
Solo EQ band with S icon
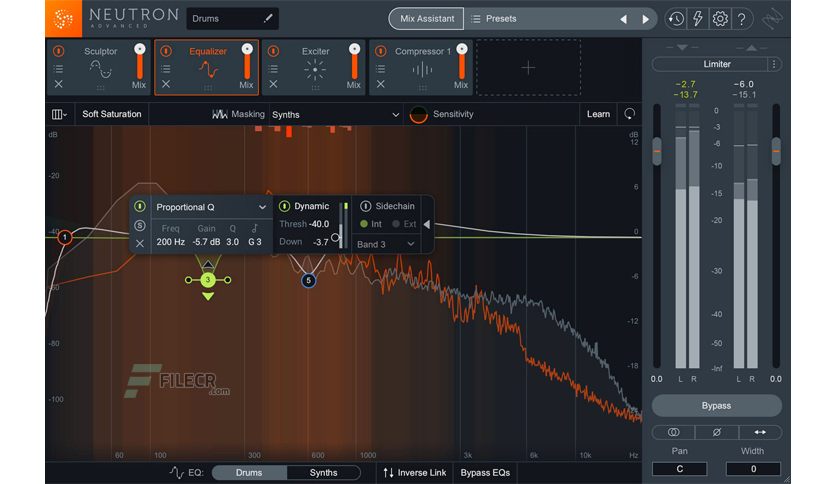[140, 225]
